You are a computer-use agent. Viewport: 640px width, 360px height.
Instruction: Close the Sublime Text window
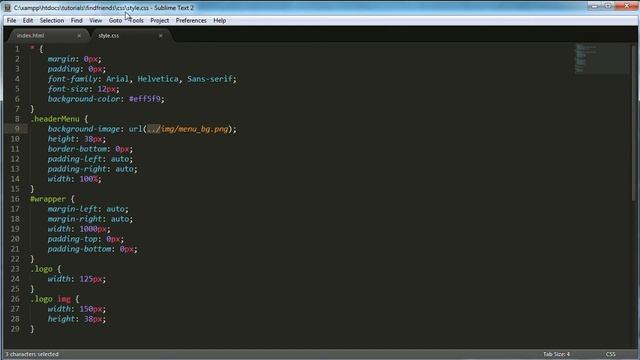627,6
